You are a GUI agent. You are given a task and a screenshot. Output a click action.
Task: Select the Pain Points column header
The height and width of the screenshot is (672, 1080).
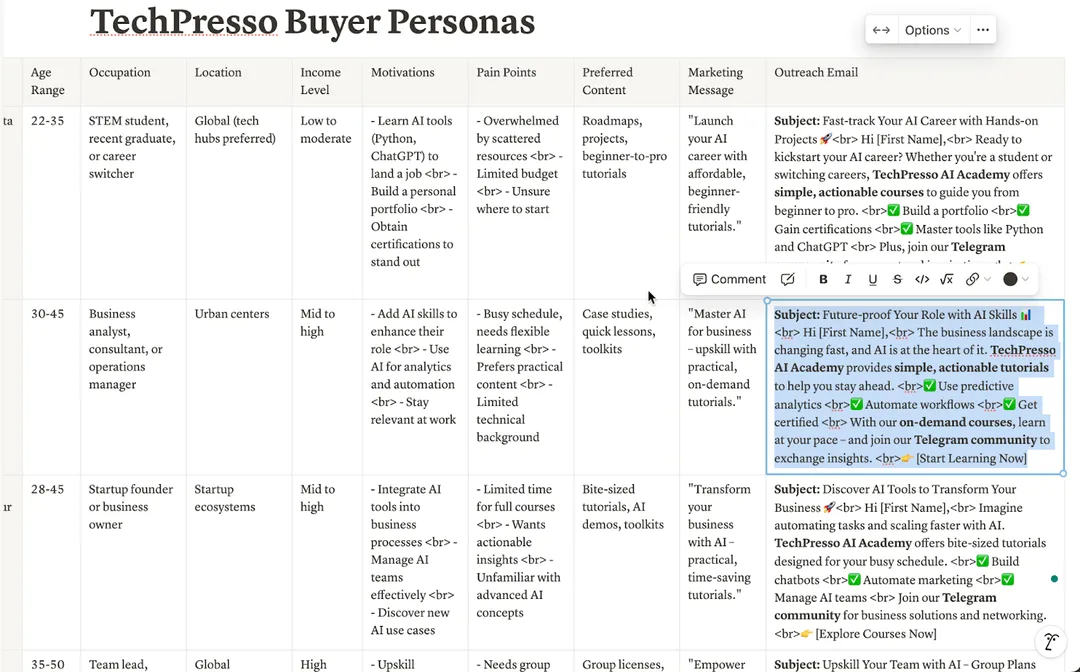tap(521, 81)
